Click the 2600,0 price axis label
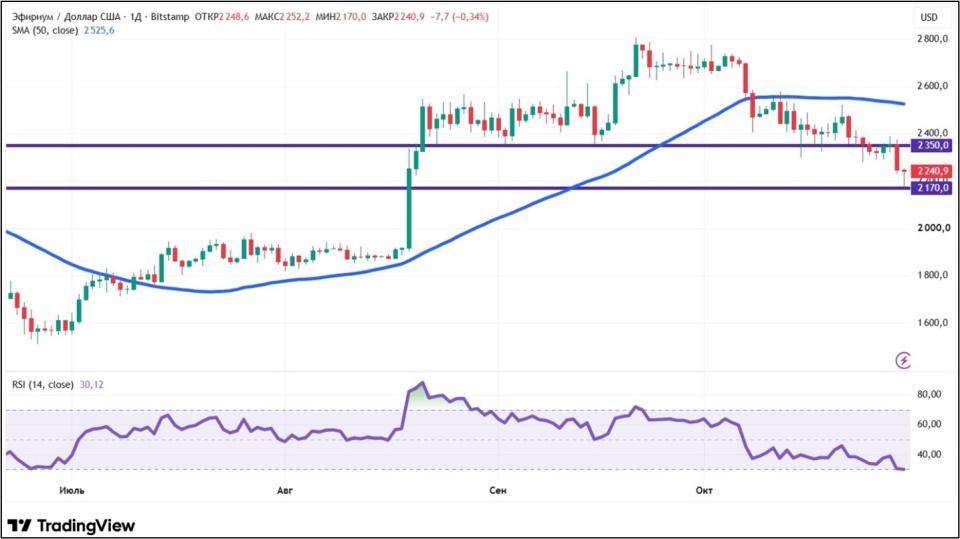The width and height of the screenshot is (960, 539). (x=934, y=86)
